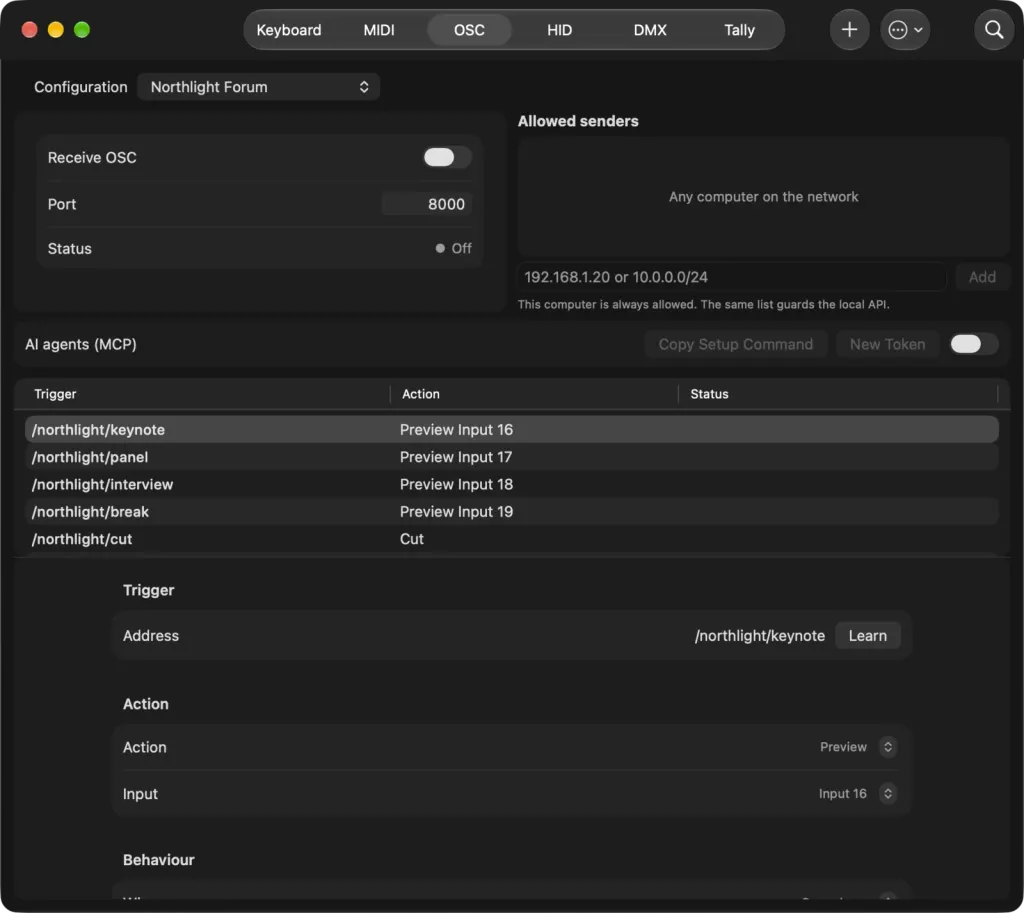The width and height of the screenshot is (1024, 913).
Task: Select the /northlight/break trigger row
Action: tap(512, 512)
